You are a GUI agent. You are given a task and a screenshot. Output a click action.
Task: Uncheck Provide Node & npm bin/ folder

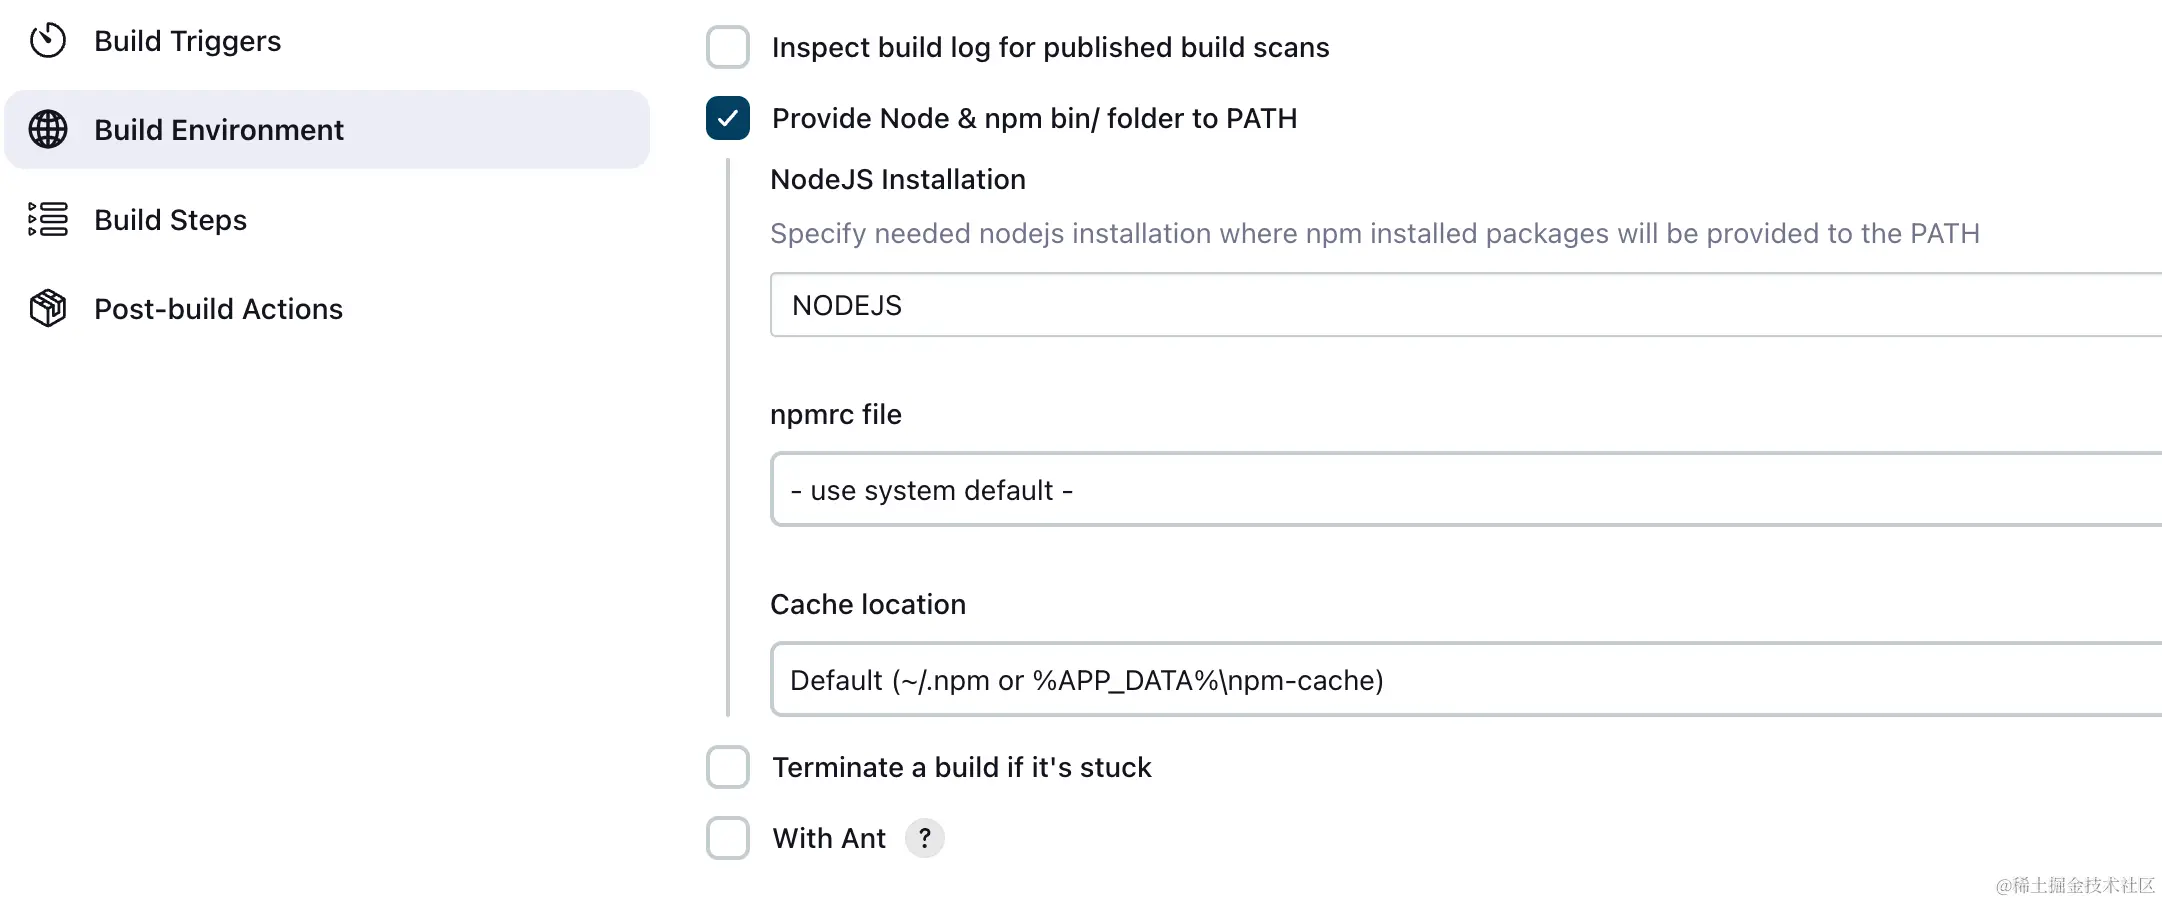point(728,118)
